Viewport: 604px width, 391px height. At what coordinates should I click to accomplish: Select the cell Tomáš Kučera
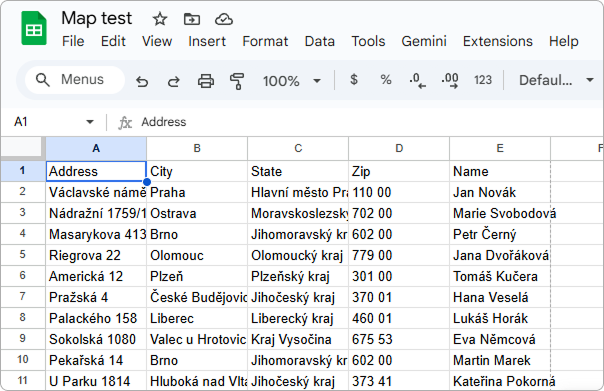500,276
